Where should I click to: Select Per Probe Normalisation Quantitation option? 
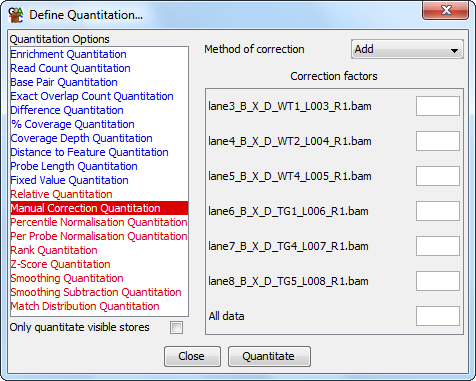[x=99, y=236]
